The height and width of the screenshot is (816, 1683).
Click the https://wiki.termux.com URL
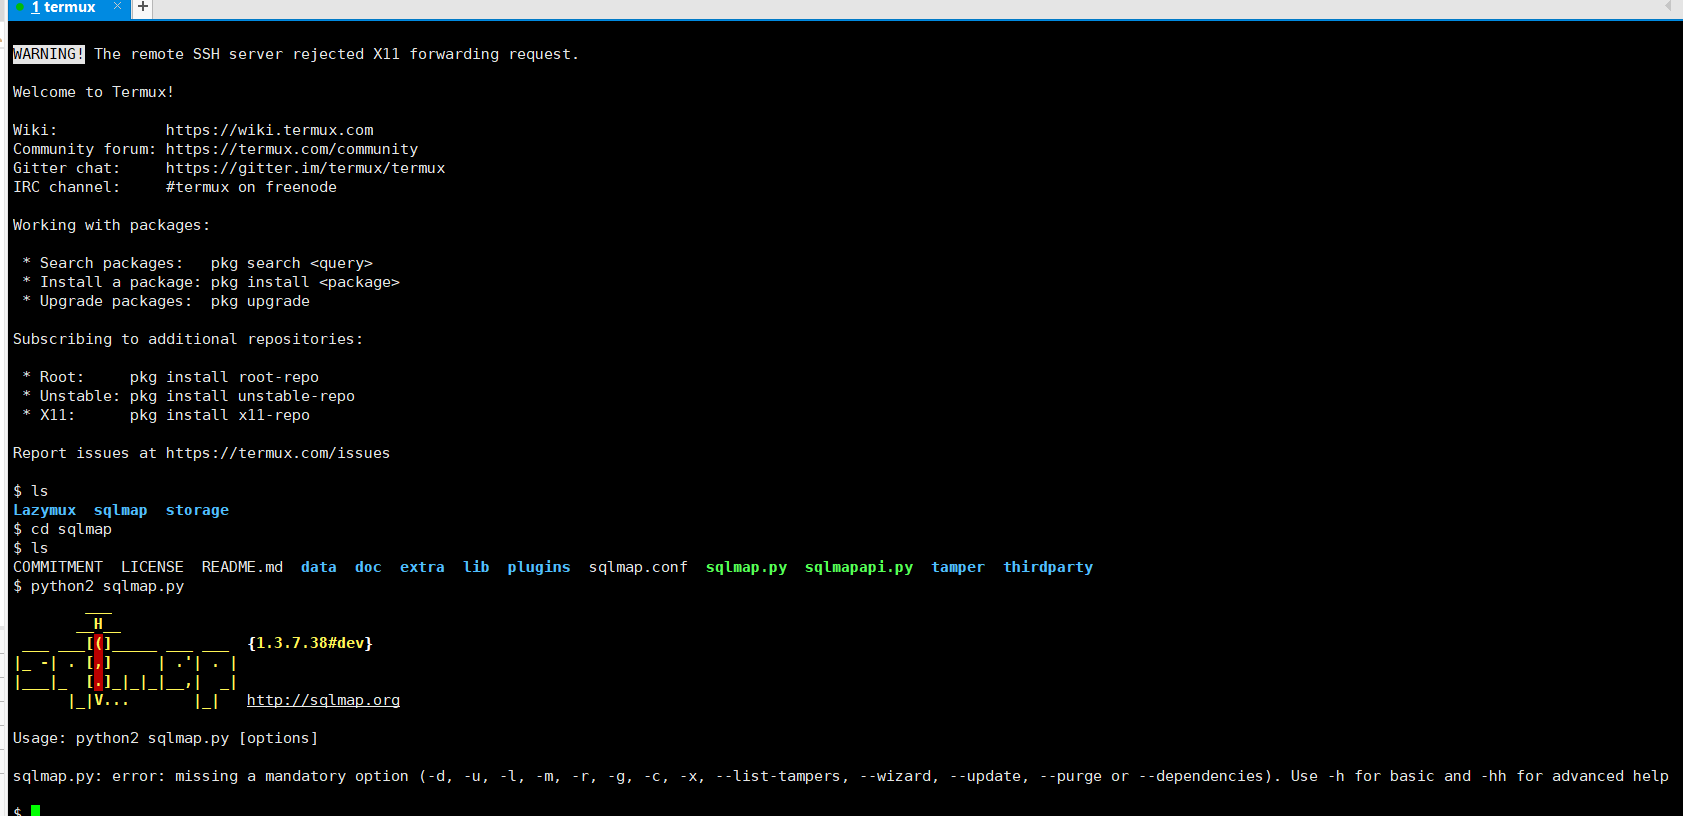pyautogui.click(x=269, y=130)
